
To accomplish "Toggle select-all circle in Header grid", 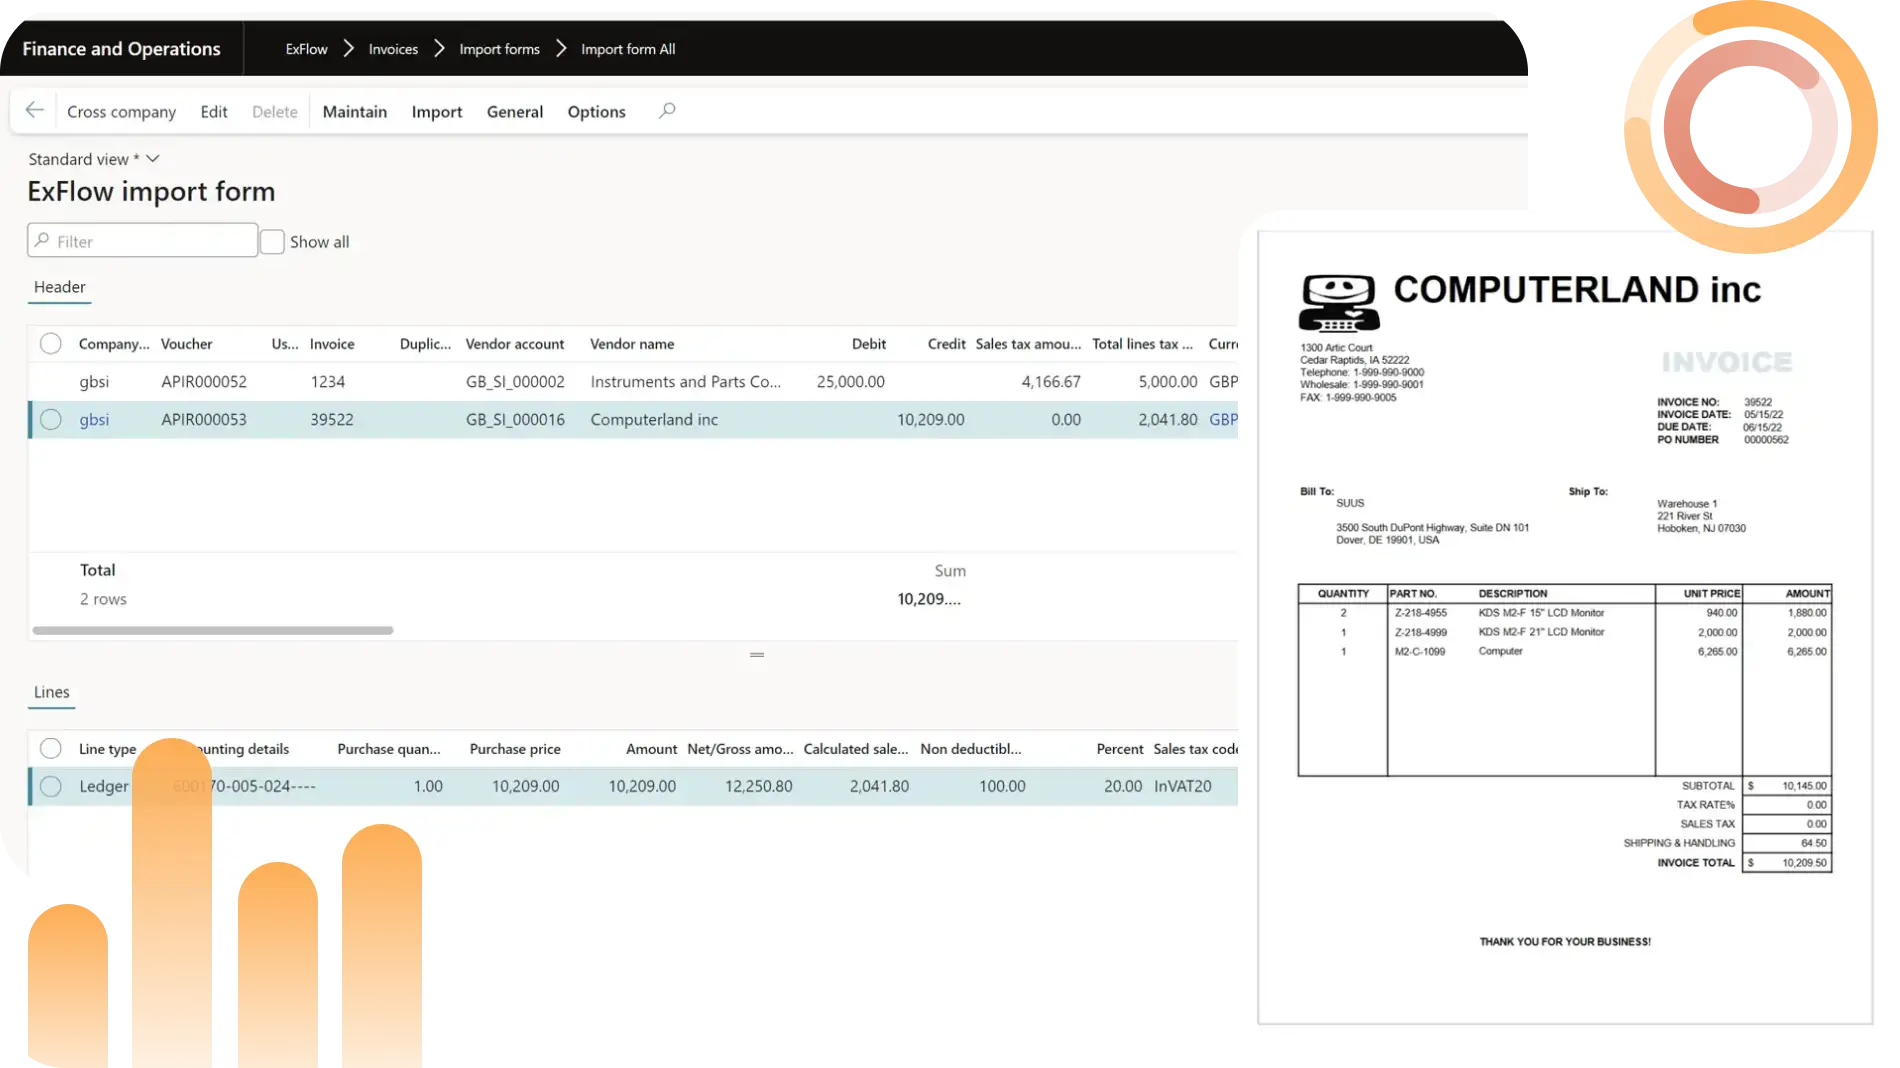I will pyautogui.click(x=51, y=344).
